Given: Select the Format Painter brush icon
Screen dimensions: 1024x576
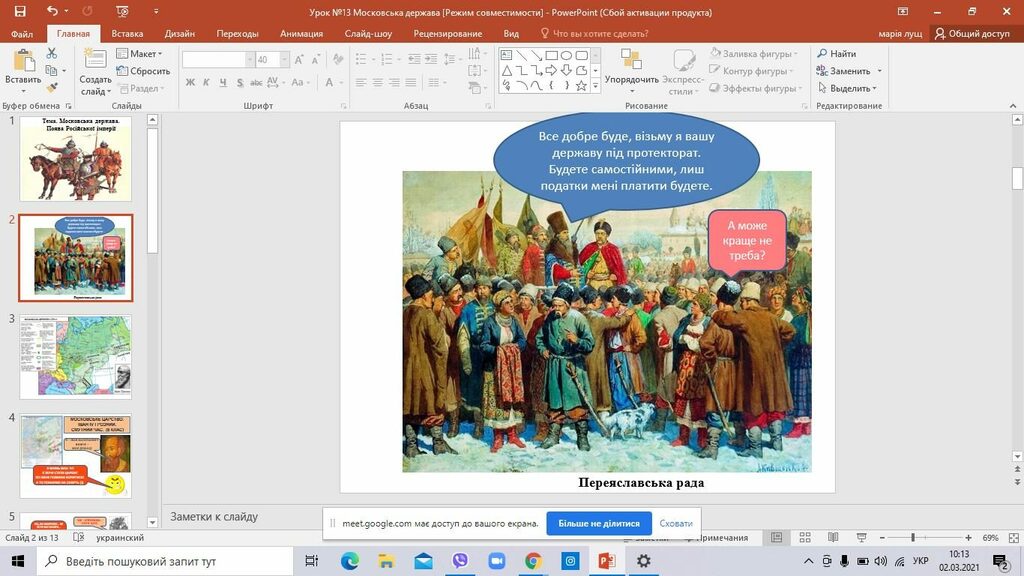Looking at the screenshot, I should [52, 88].
